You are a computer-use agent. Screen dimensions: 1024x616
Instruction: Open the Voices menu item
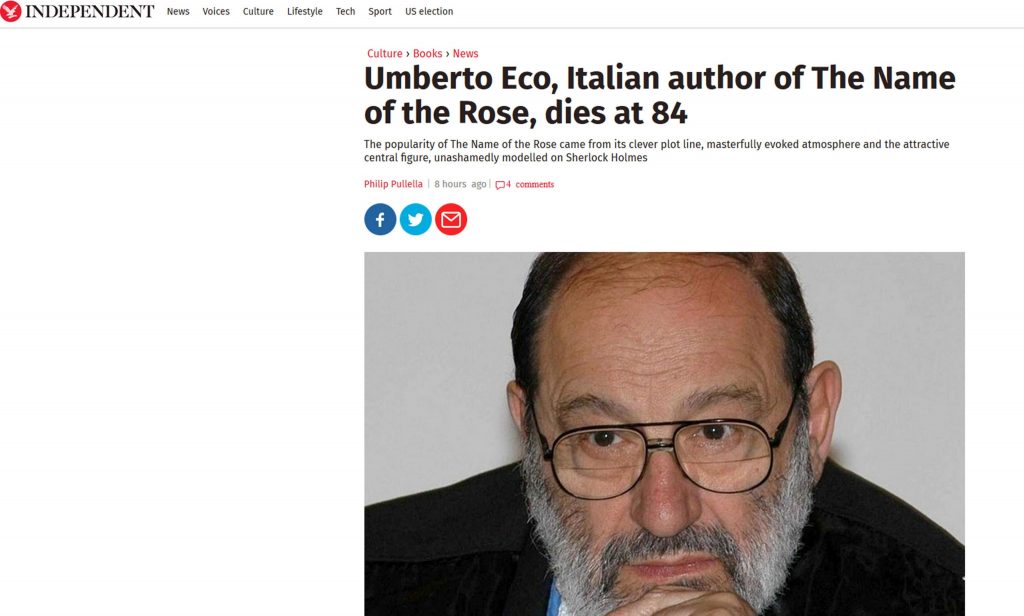click(x=216, y=11)
